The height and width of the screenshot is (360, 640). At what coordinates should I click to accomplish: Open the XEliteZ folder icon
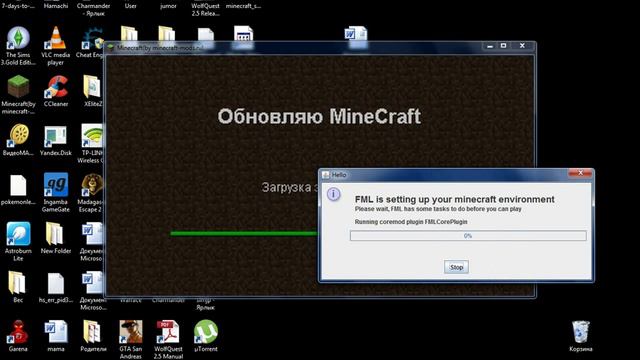tap(92, 87)
